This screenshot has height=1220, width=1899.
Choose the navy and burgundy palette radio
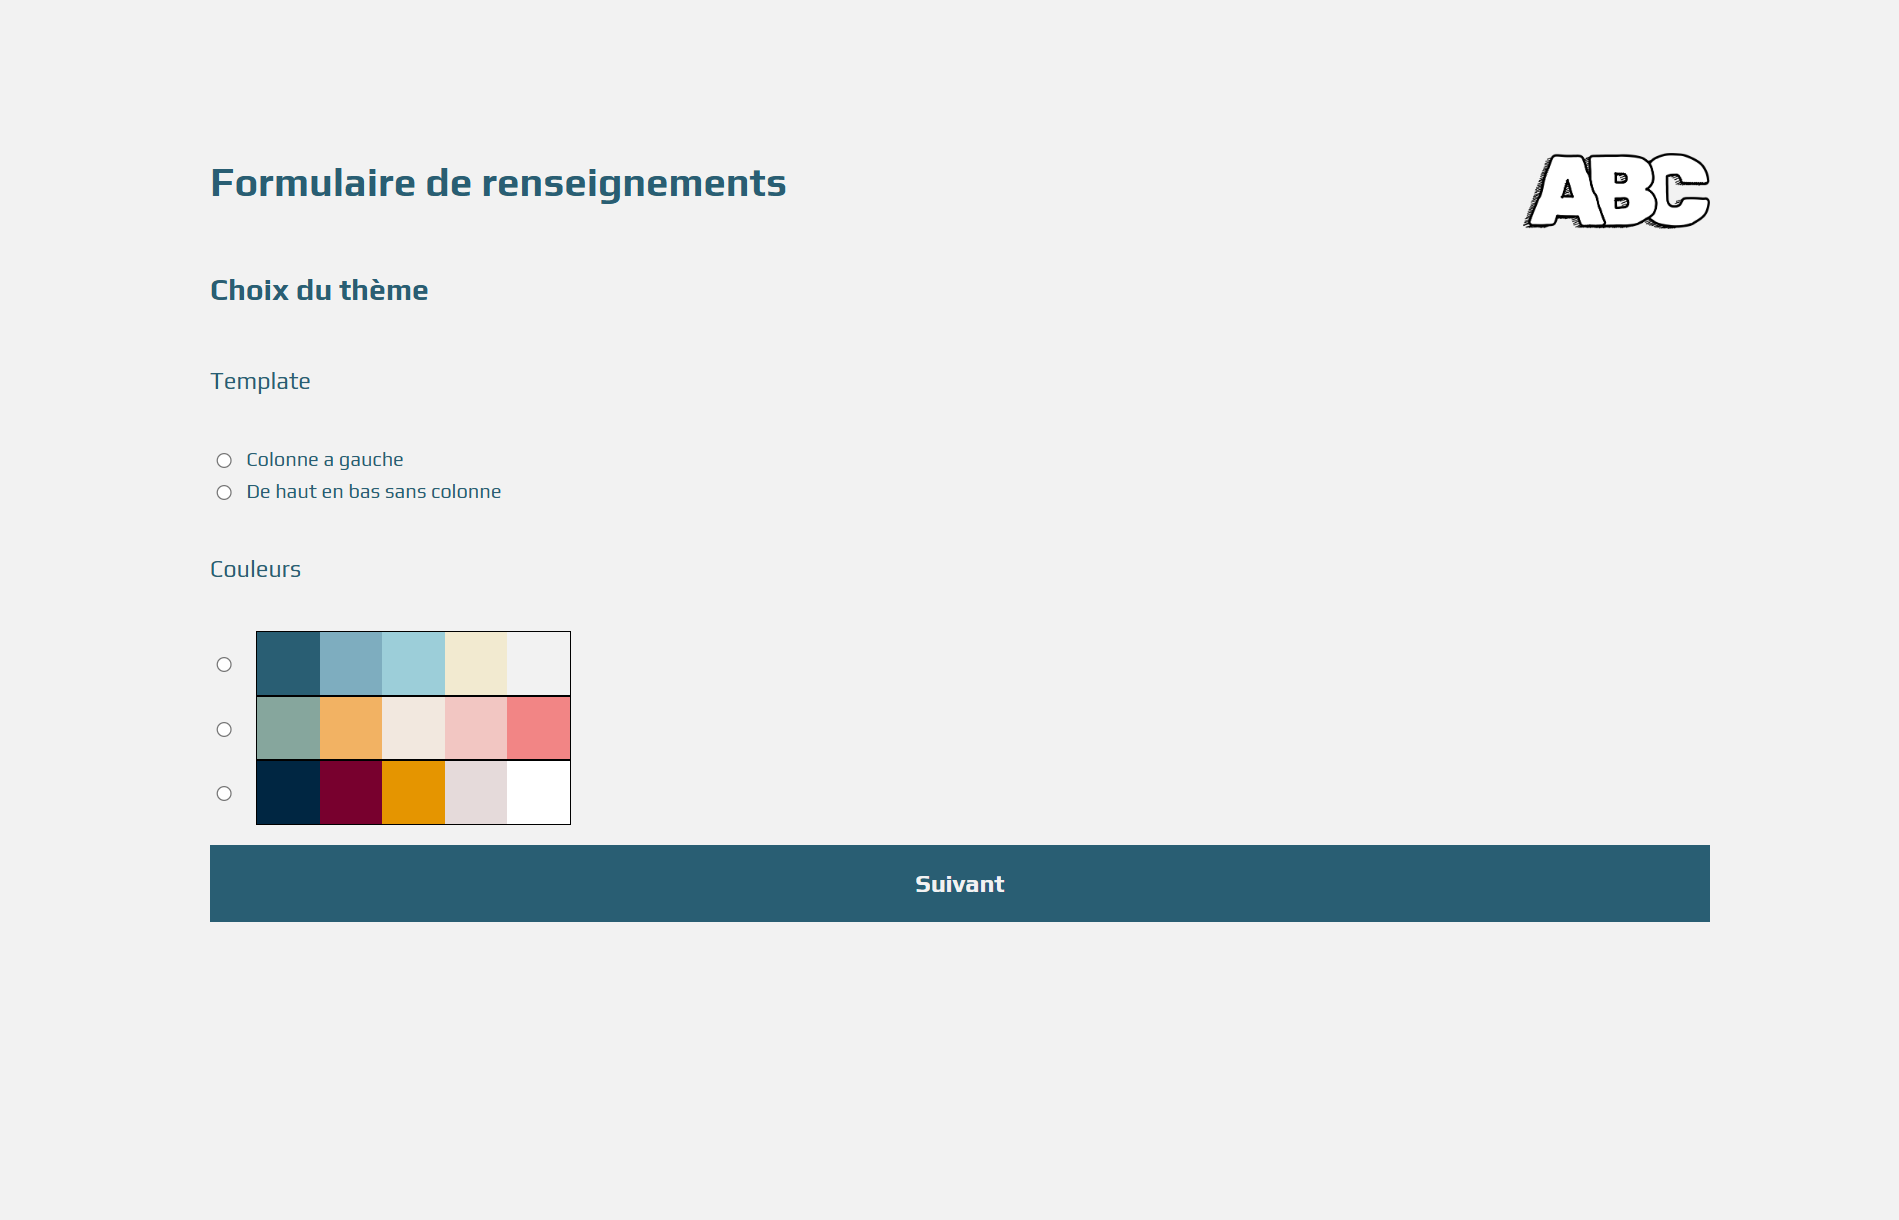[x=224, y=793]
